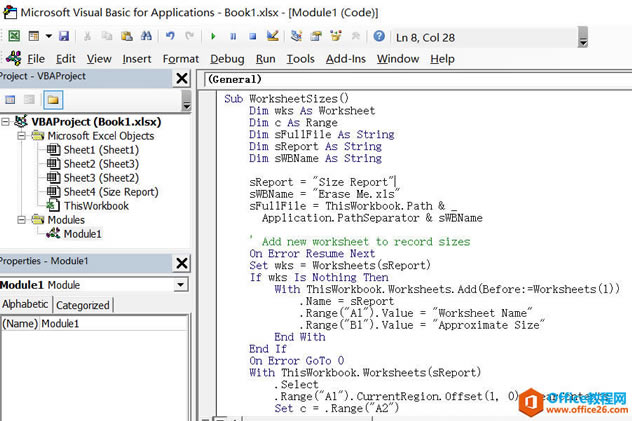Screen dimensions: 632x421
Task: Open the View menu
Action: point(99,59)
